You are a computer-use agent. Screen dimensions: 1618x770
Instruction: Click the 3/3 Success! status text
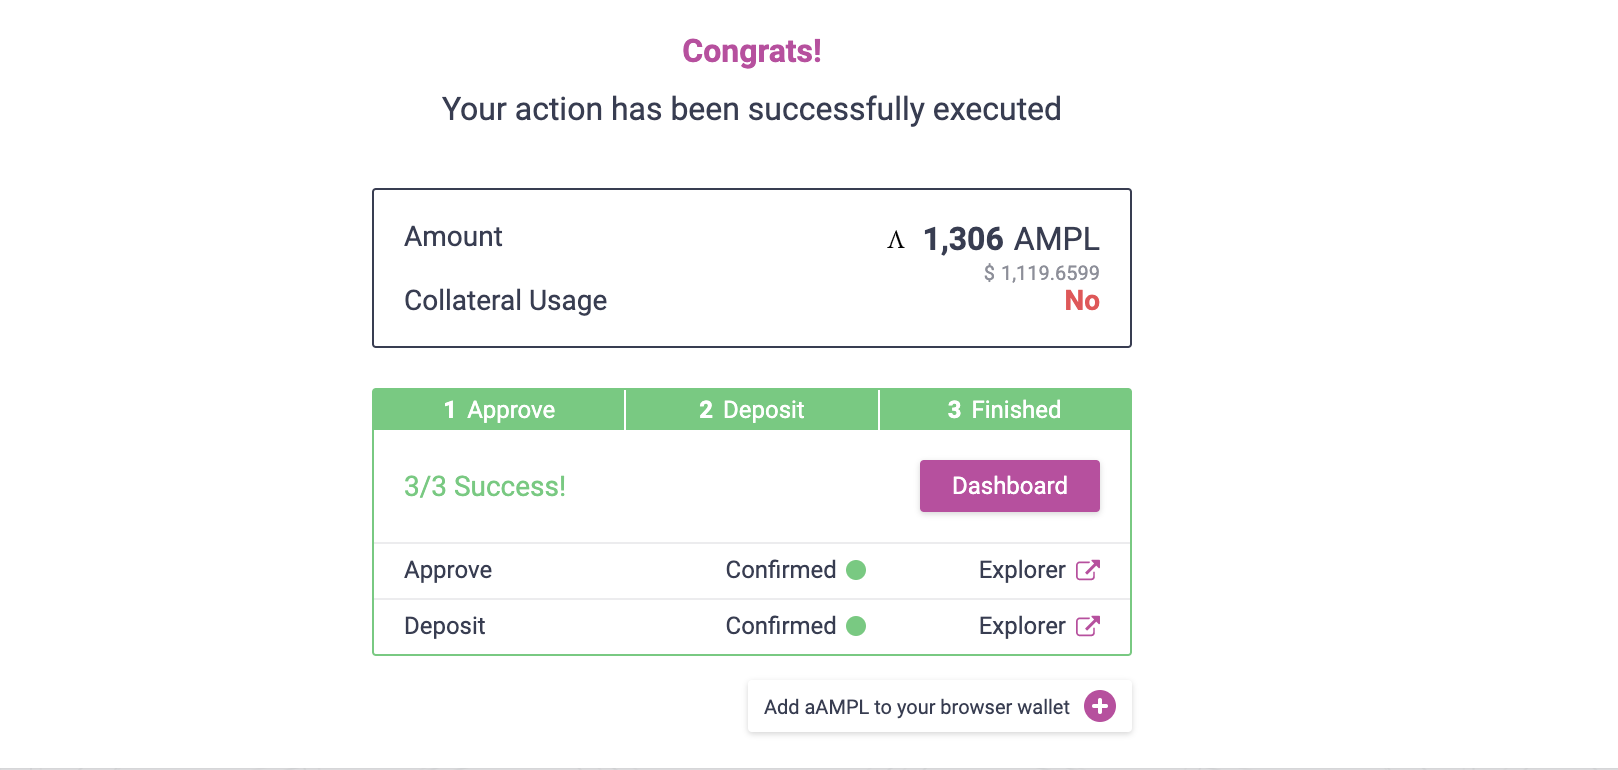point(485,487)
